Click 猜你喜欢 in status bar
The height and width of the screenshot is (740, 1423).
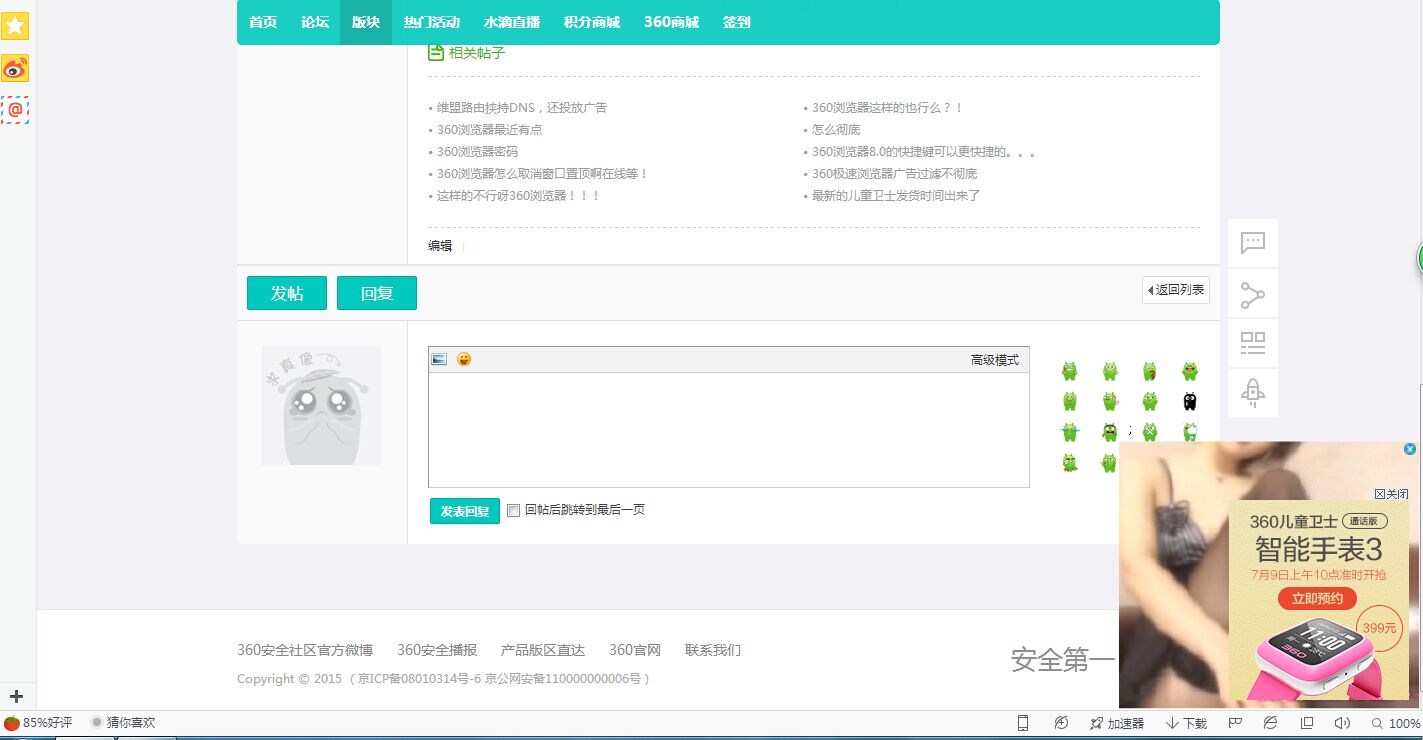[123, 722]
